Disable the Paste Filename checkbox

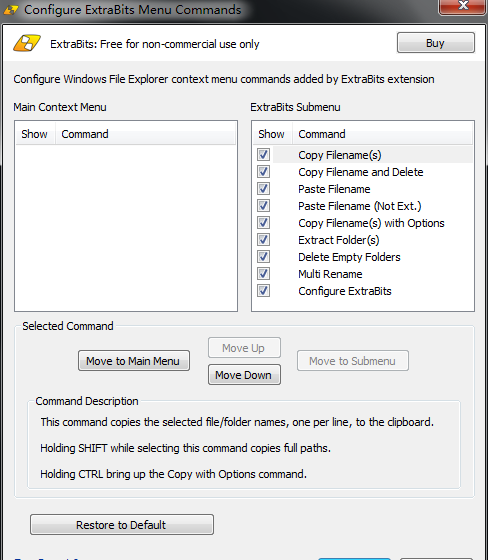click(263, 189)
